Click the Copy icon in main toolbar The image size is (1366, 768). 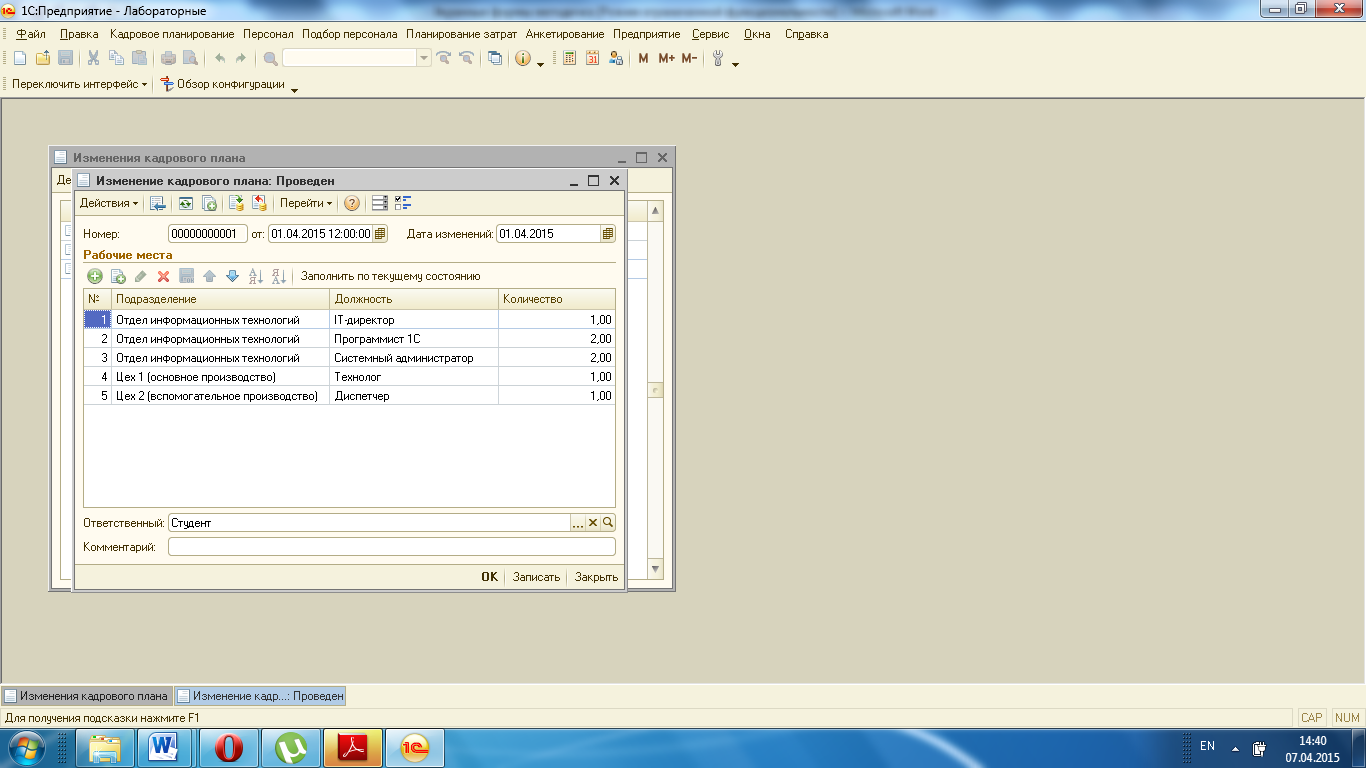click(x=116, y=58)
